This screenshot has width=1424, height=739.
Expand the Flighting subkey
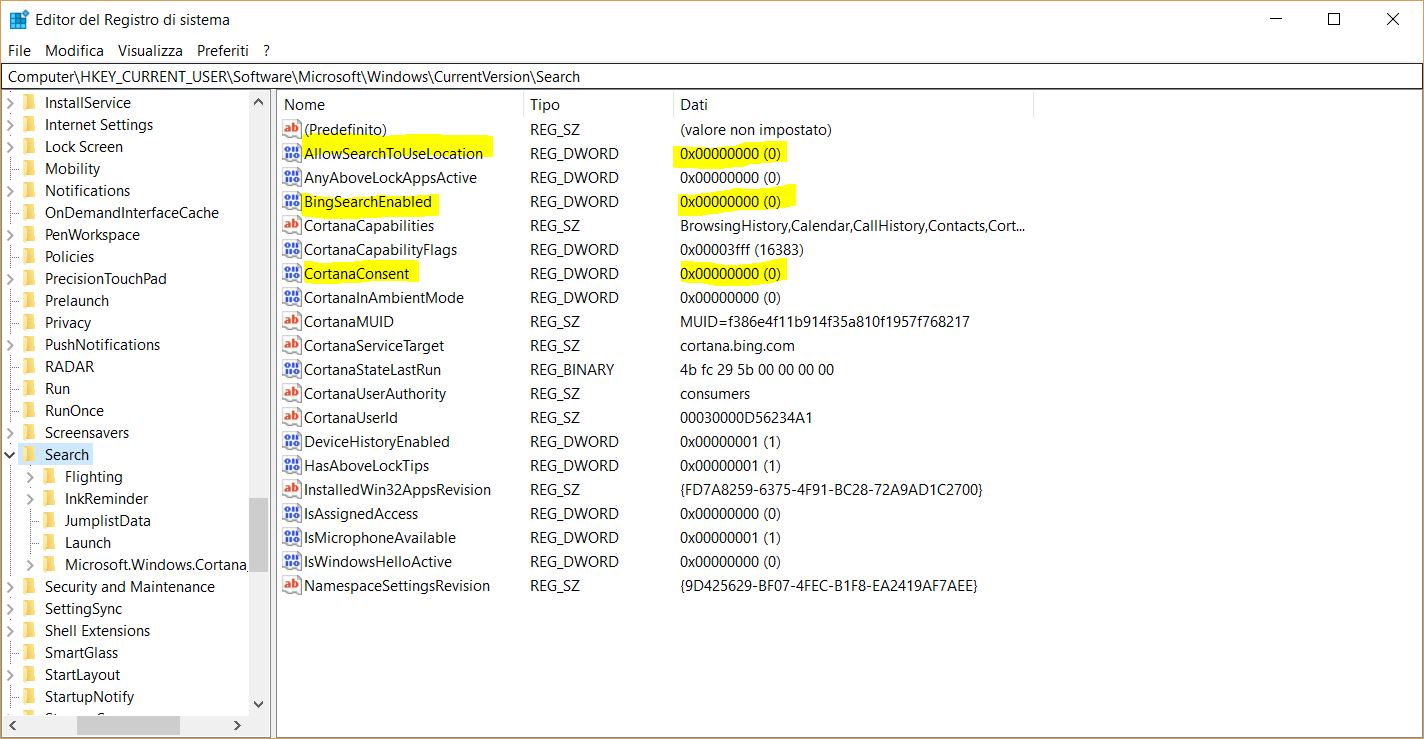[x=30, y=477]
